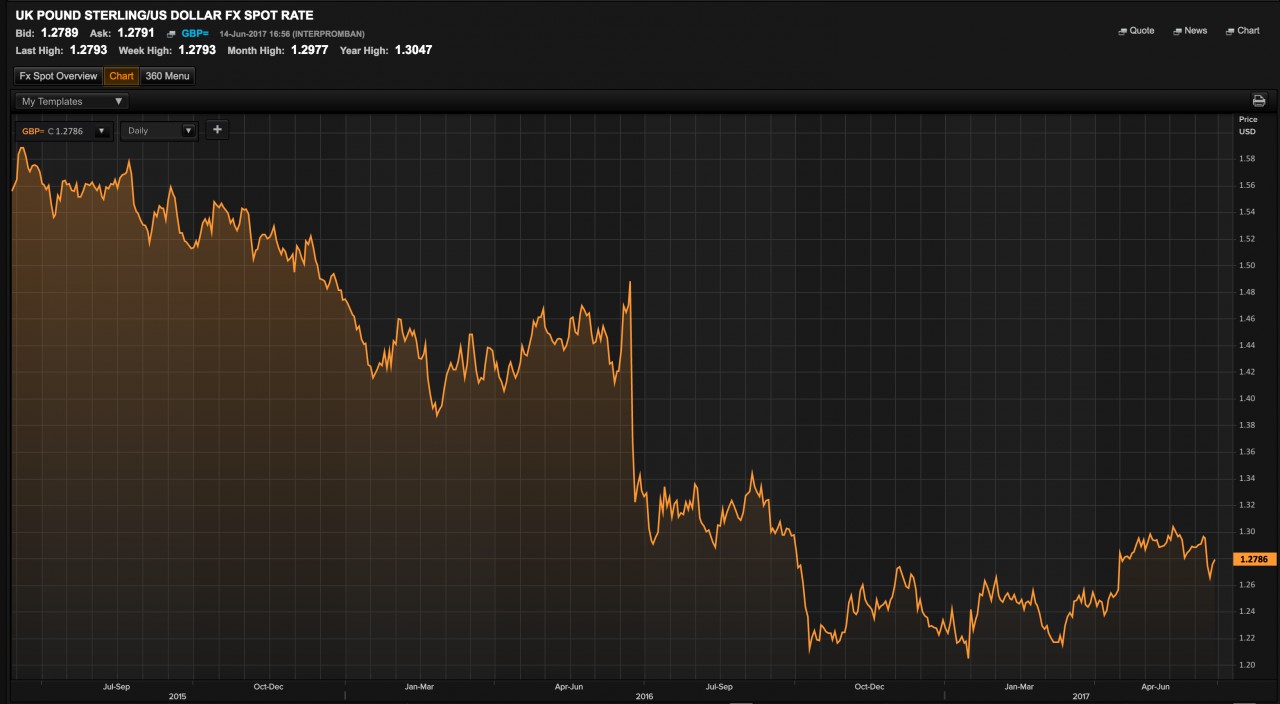The height and width of the screenshot is (704, 1280).
Task: Open the My Templates dropdown
Action: coord(72,101)
